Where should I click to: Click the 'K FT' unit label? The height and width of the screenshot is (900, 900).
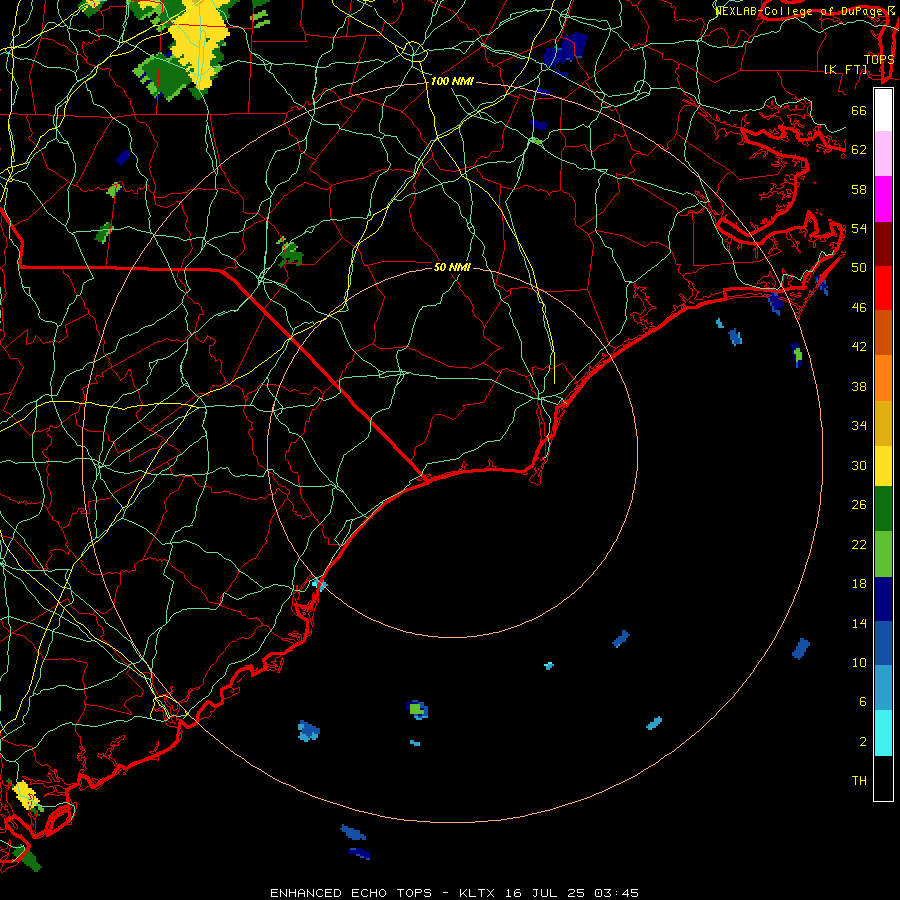pyautogui.click(x=846, y=69)
